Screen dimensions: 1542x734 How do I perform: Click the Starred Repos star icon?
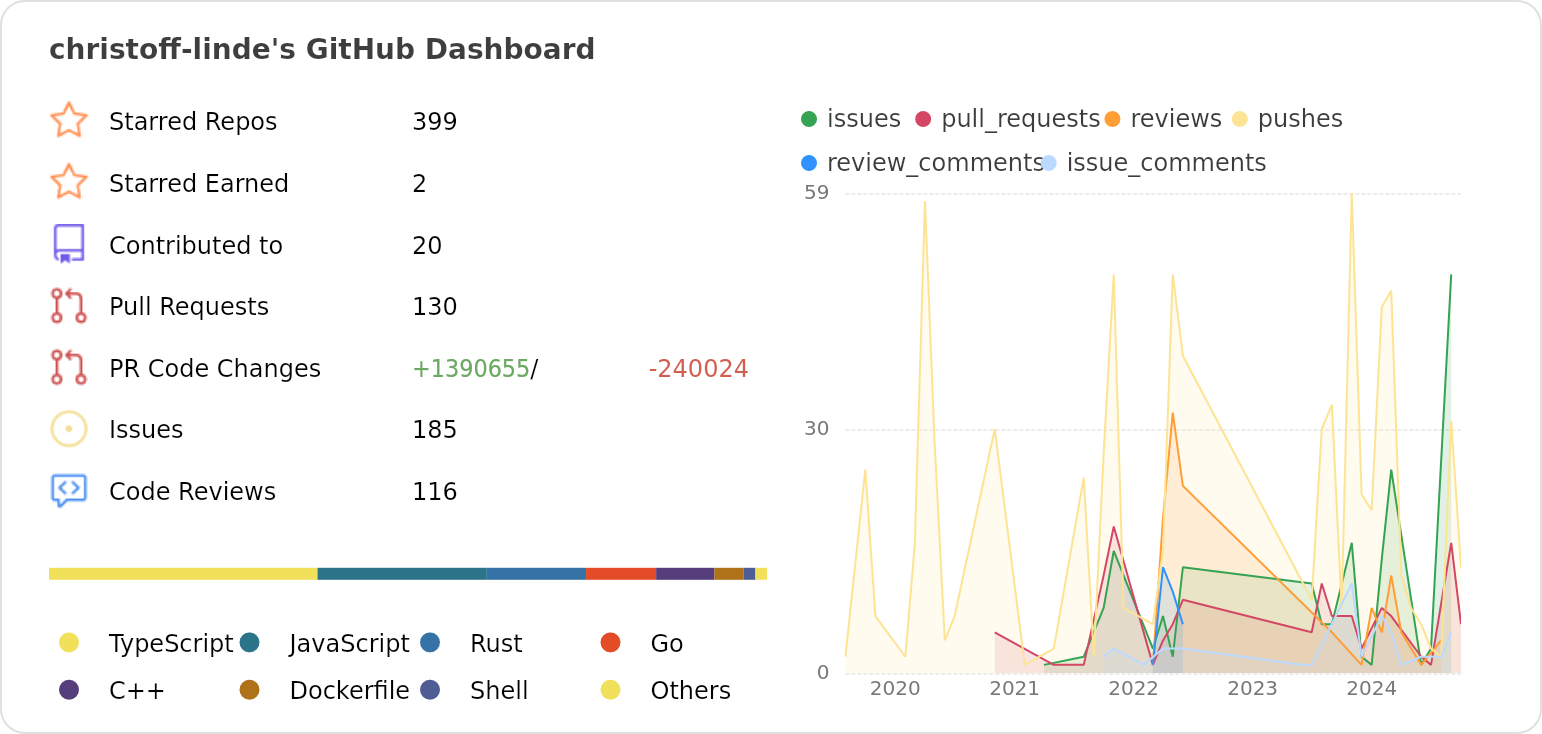point(69,120)
